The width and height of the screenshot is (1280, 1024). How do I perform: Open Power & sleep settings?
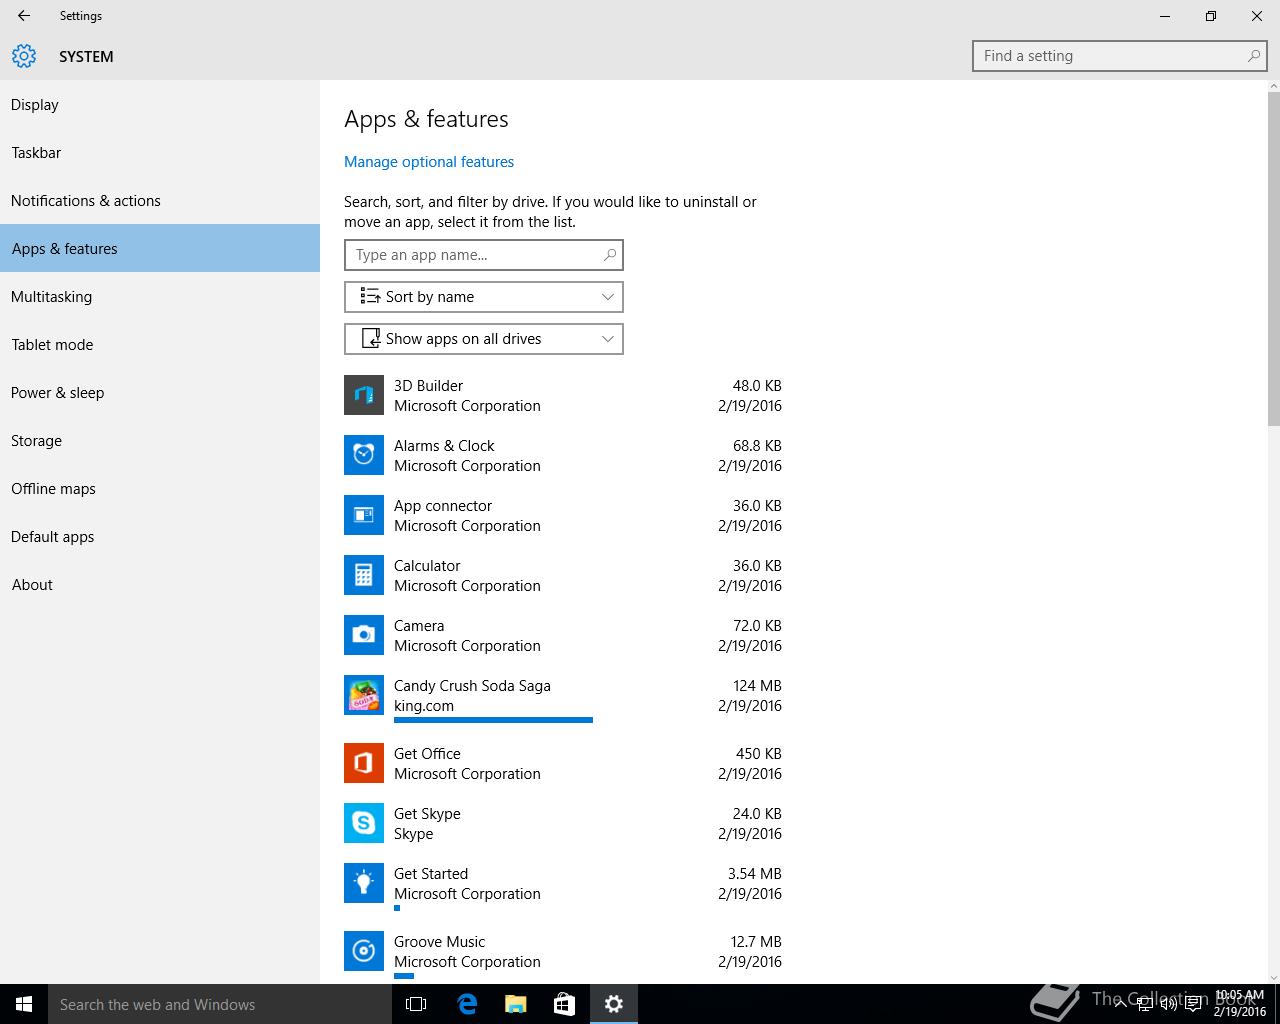(160, 393)
